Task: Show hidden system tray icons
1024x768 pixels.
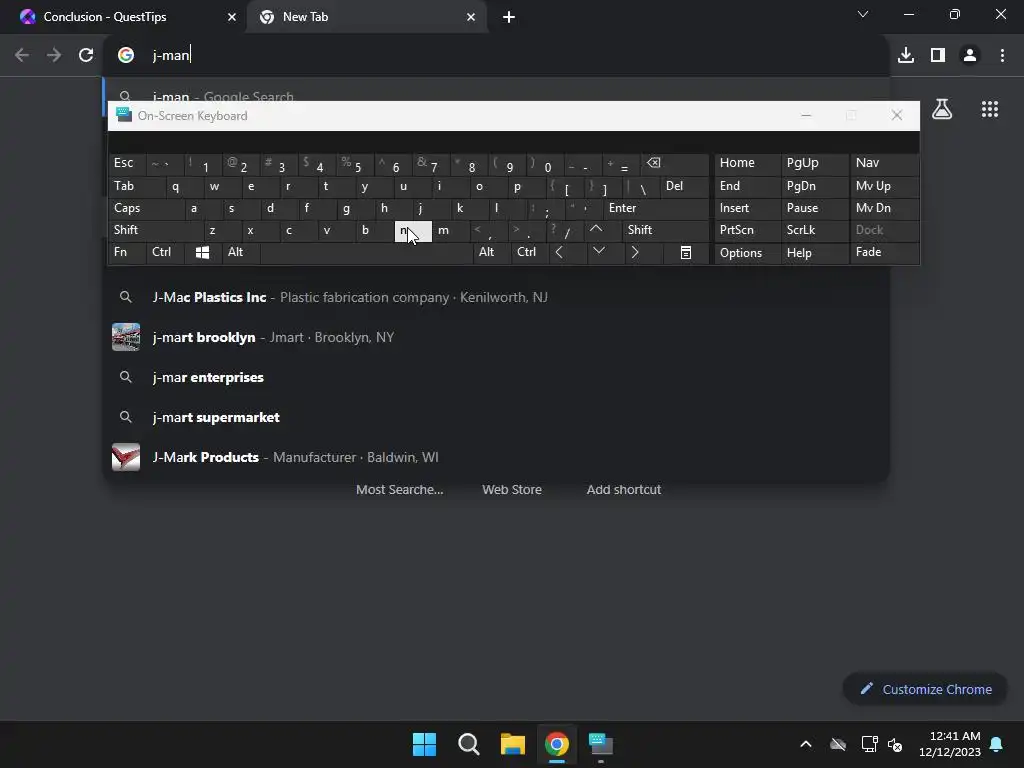Action: coord(806,744)
